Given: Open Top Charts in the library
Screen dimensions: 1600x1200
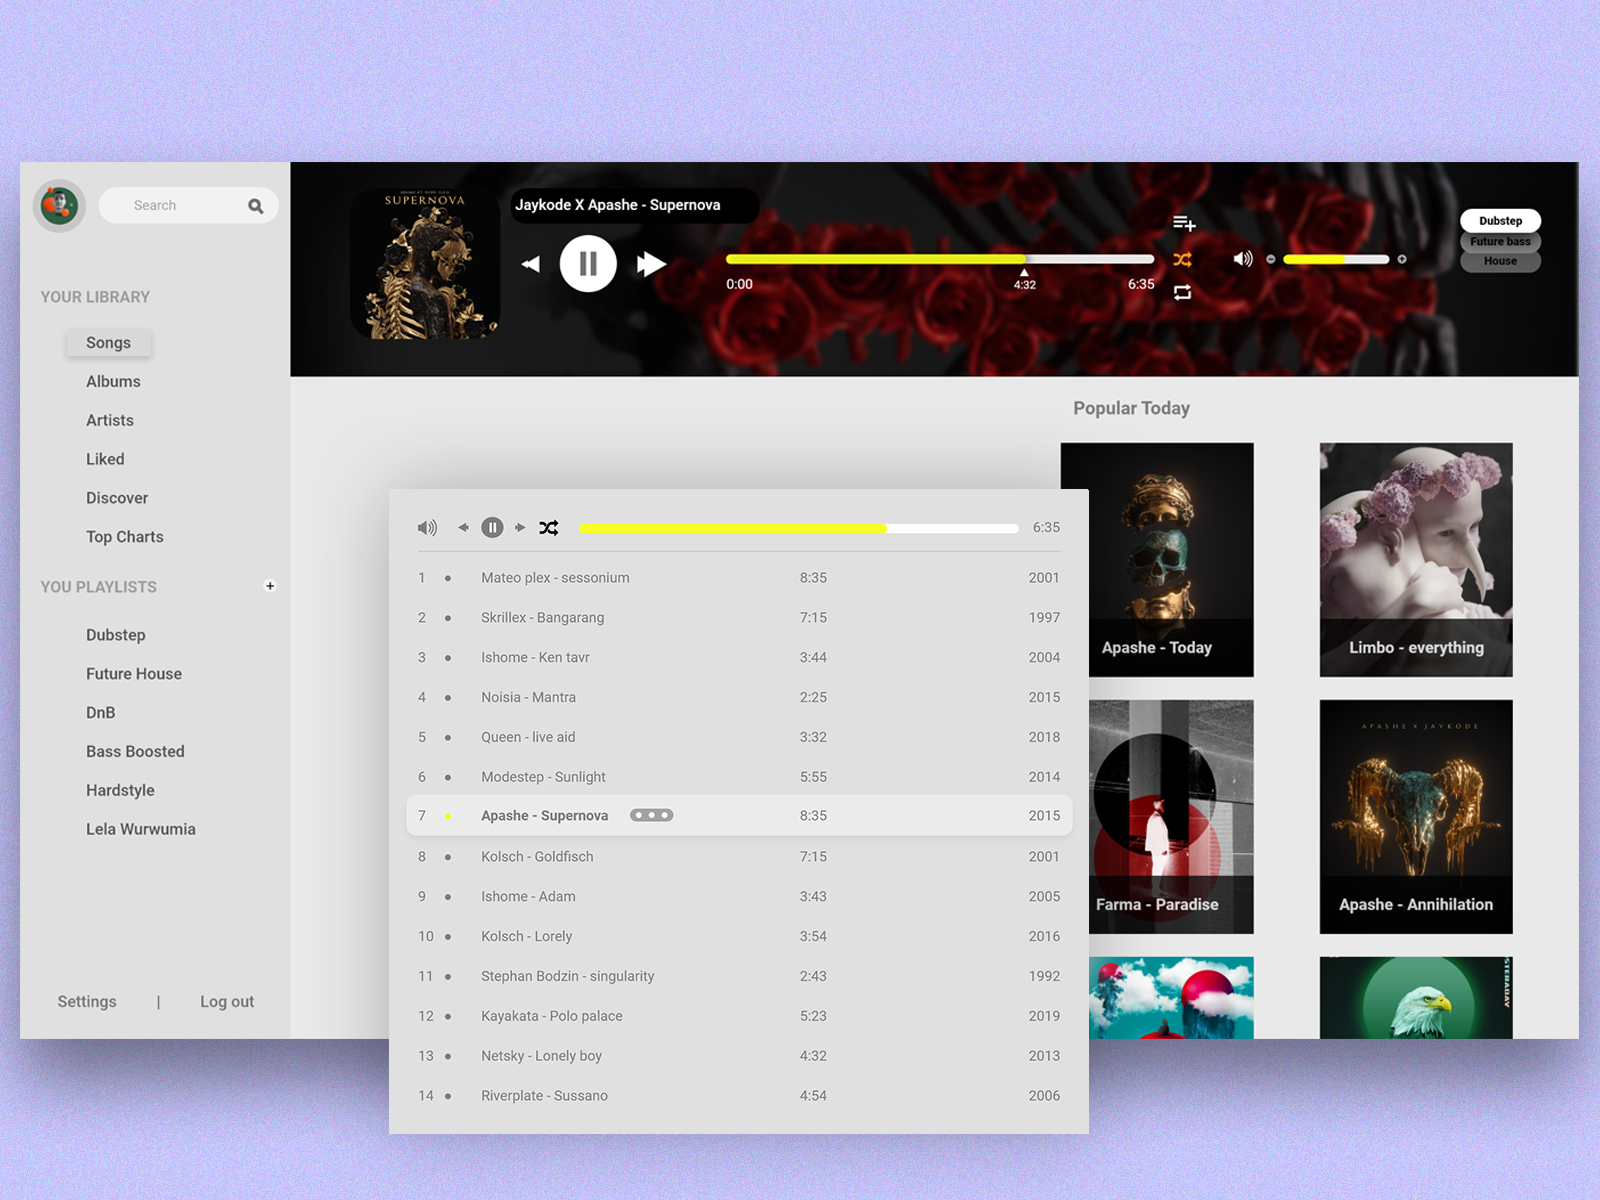Looking at the screenshot, I should point(125,537).
